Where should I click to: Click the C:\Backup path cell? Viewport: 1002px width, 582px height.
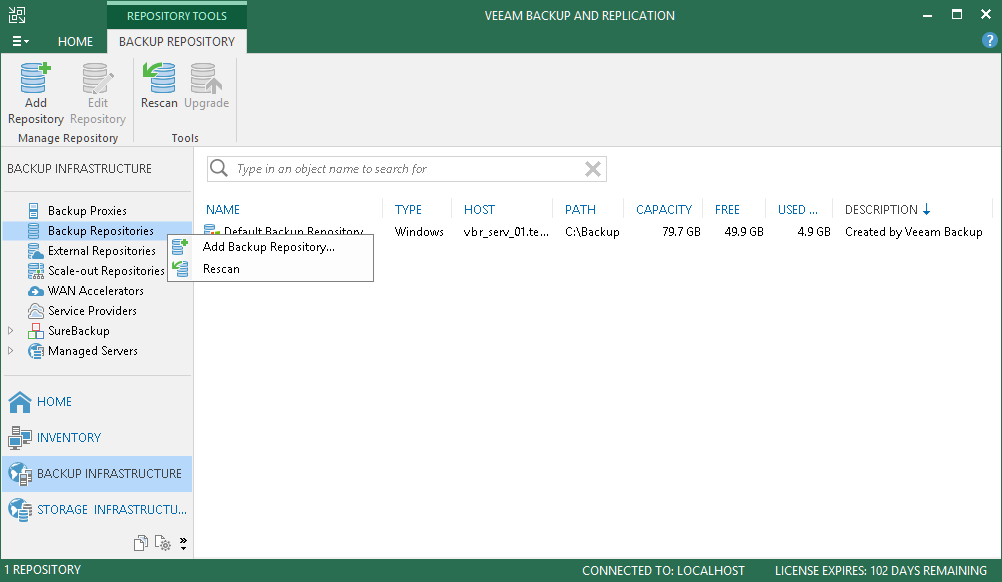[x=592, y=232]
